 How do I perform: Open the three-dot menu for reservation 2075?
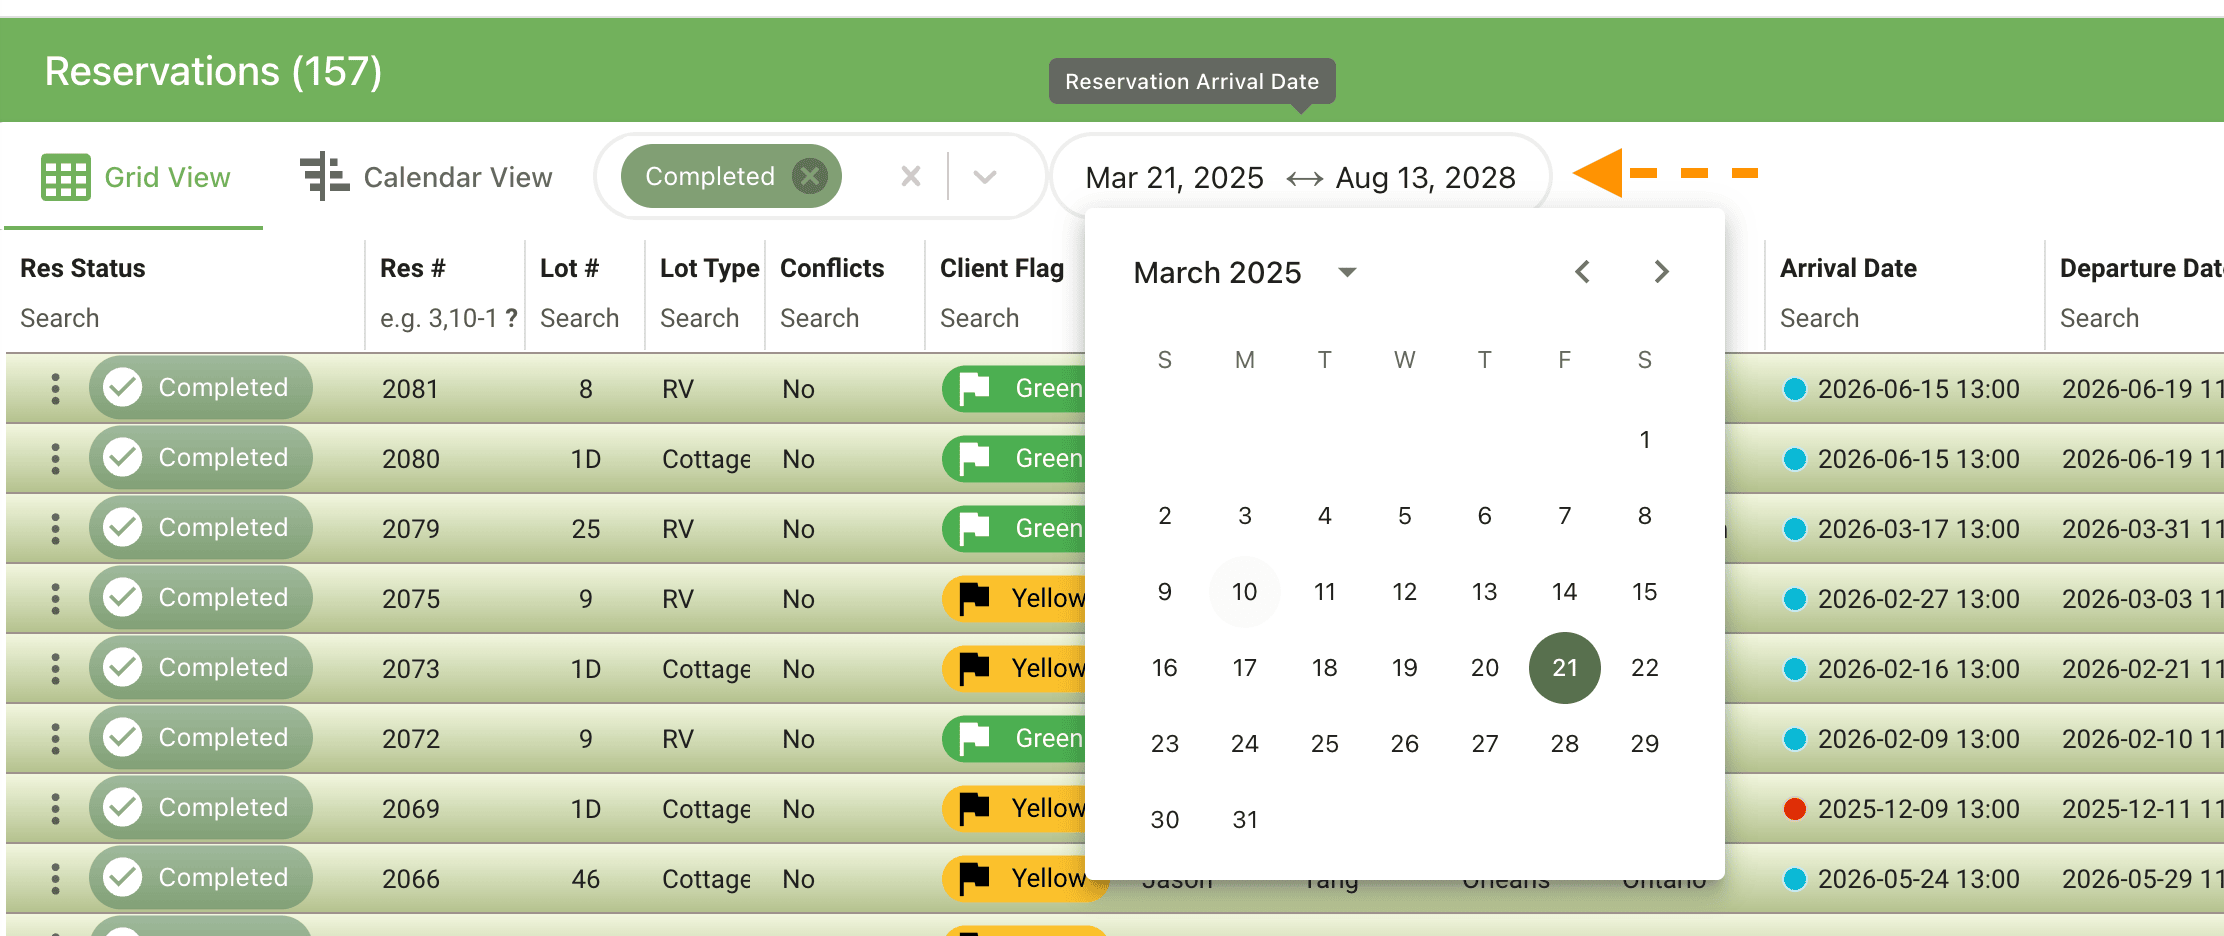click(56, 598)
